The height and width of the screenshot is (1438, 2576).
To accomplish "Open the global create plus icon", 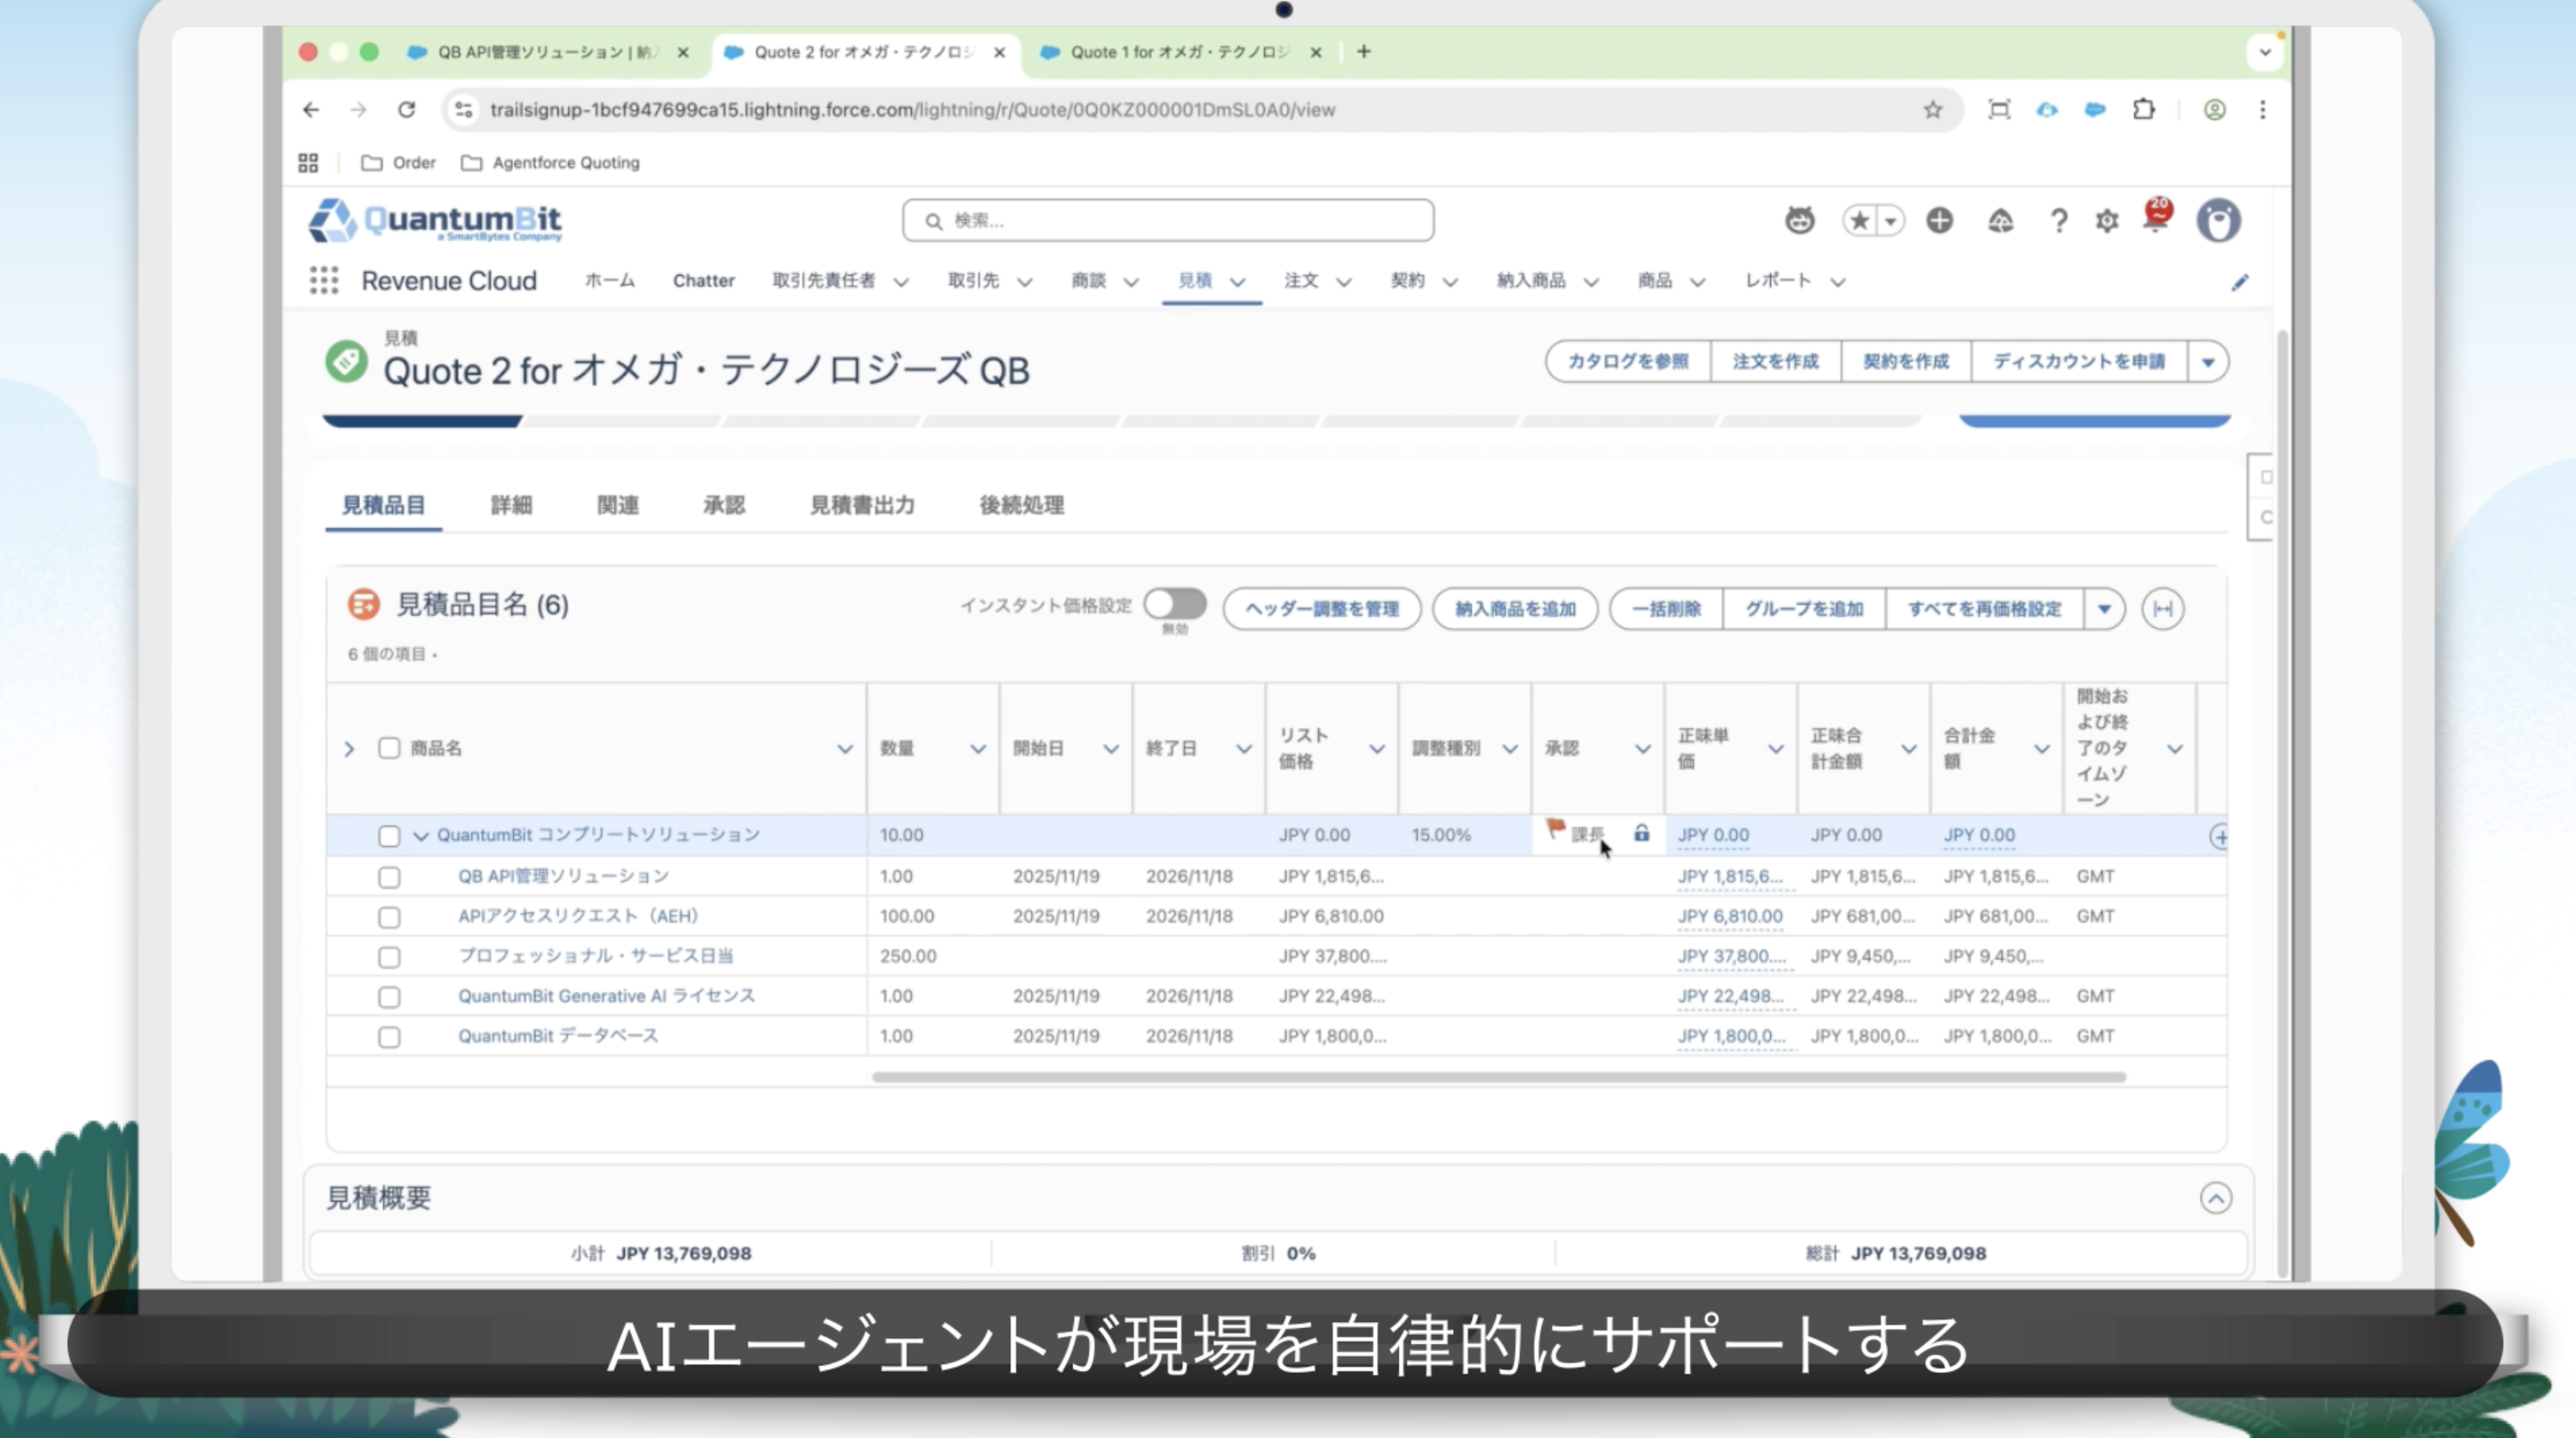I will coord(1939,220).
